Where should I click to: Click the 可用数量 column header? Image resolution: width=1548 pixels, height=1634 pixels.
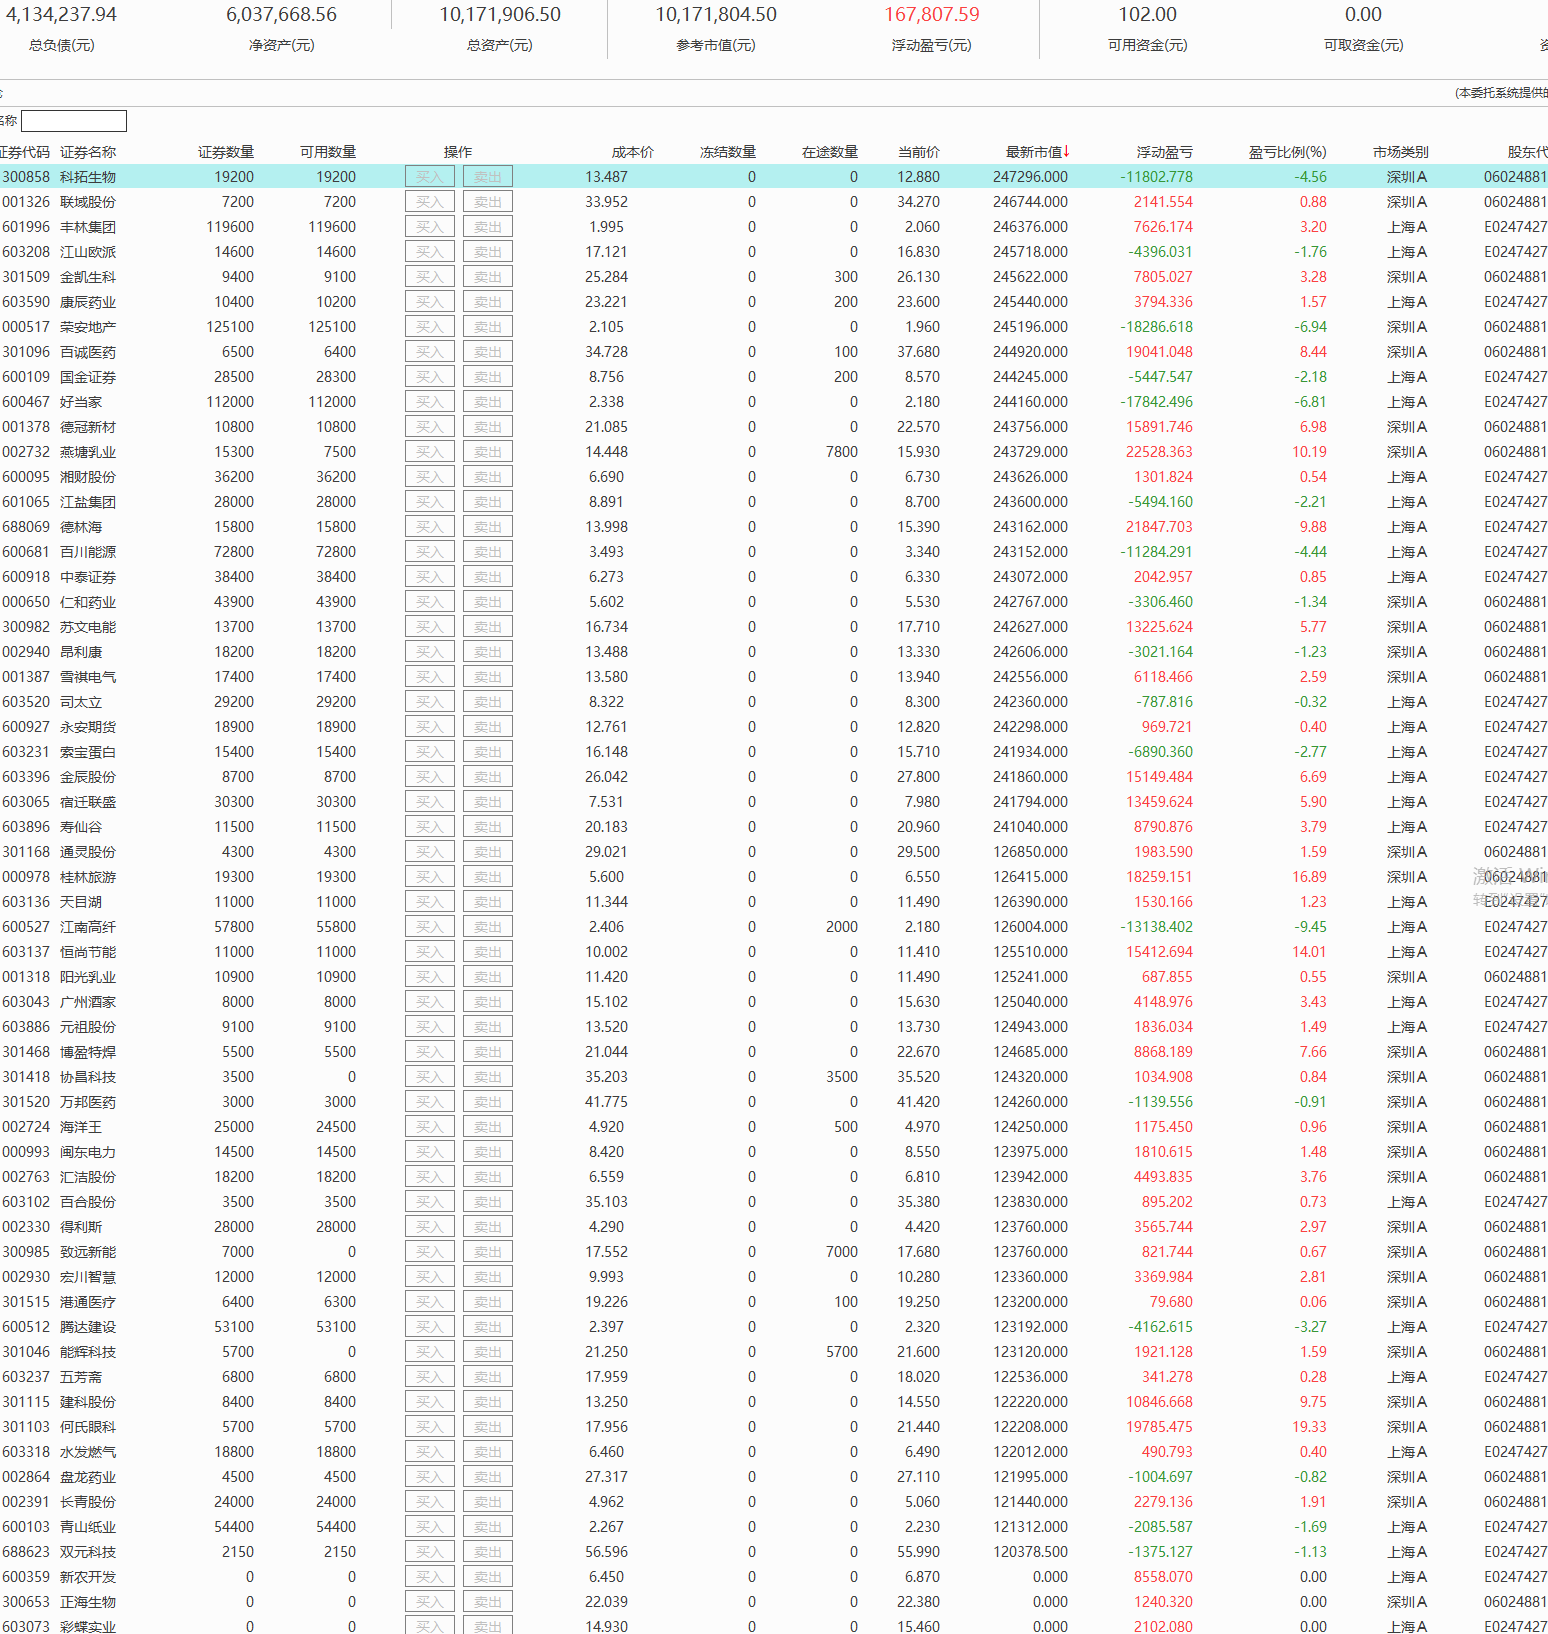pyautogui.click(x=328, y=152)
